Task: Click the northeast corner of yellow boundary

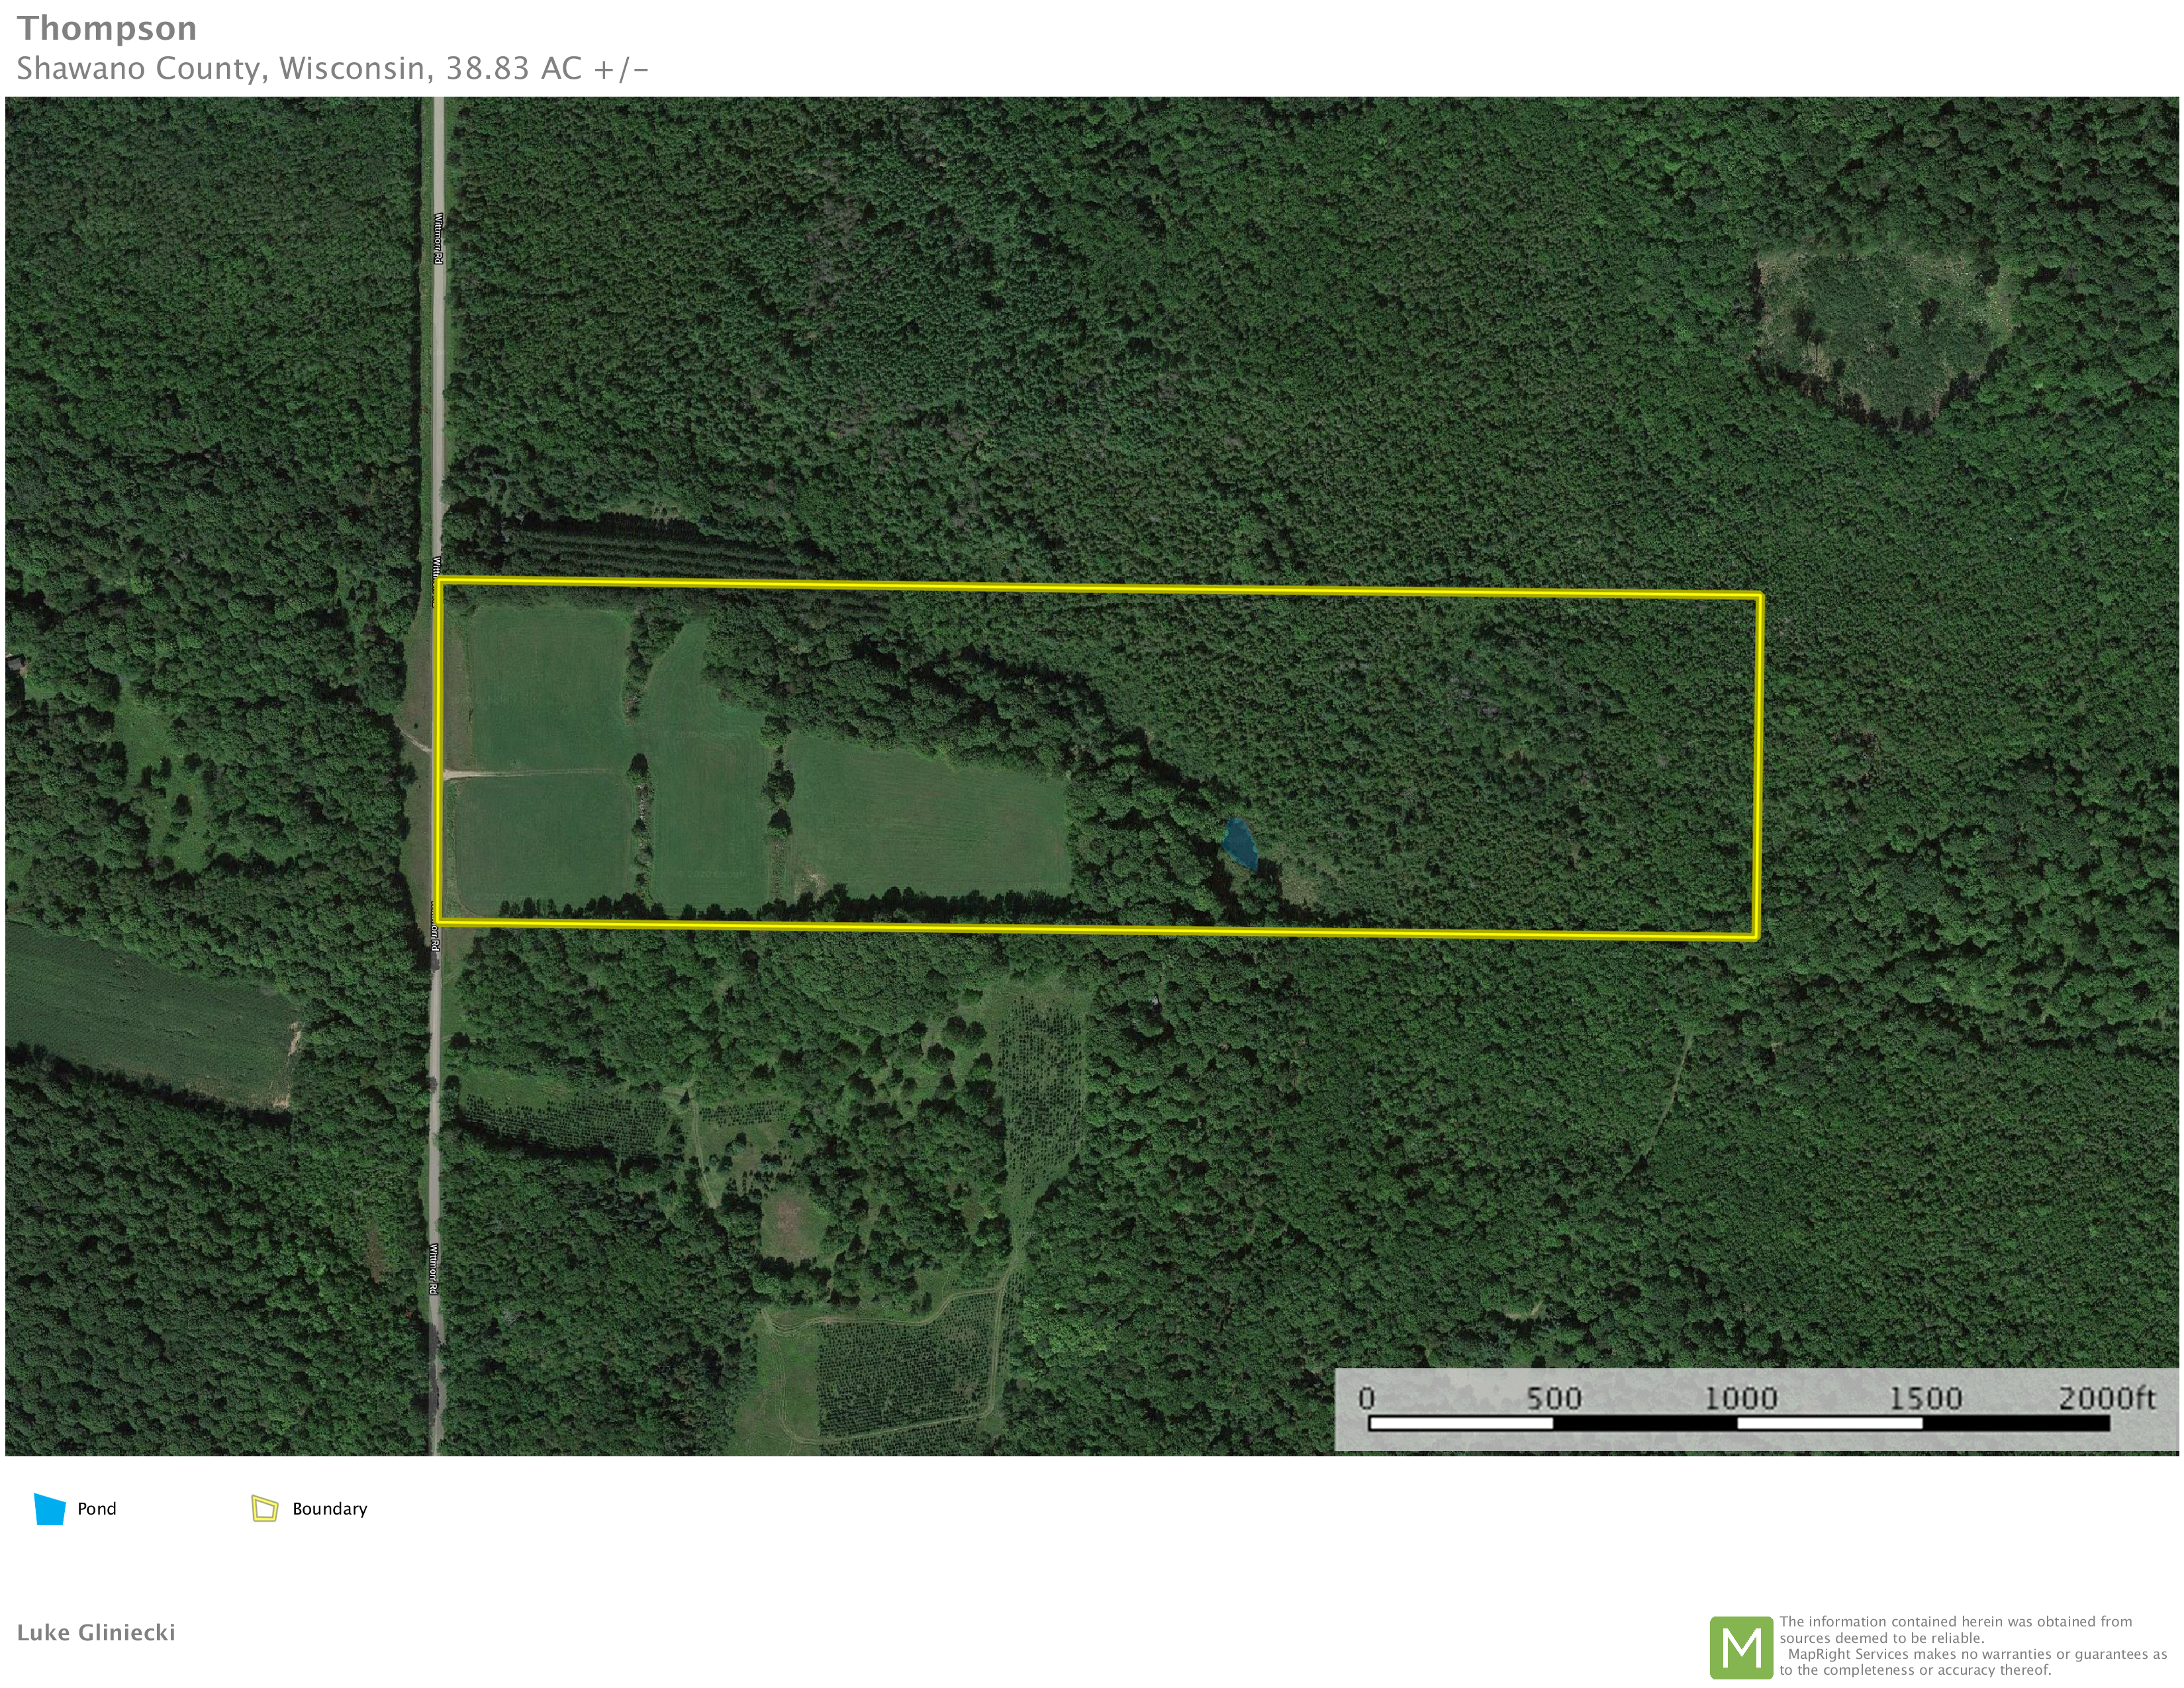Action: pyautogui.click(x=1760, y=597)
